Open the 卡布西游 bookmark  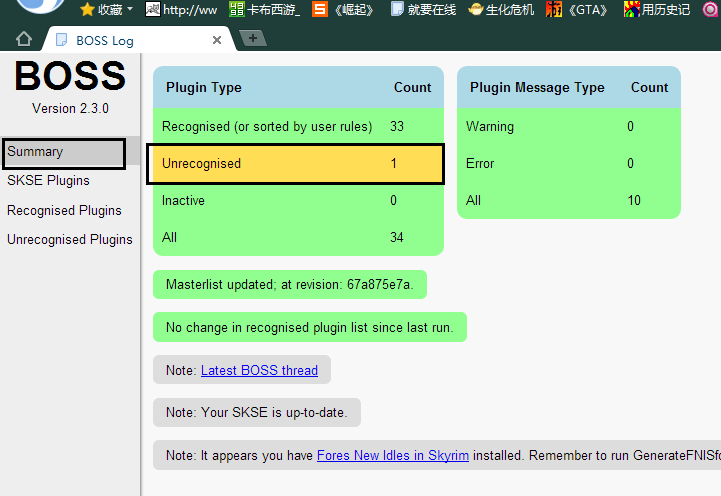[264, 9]
